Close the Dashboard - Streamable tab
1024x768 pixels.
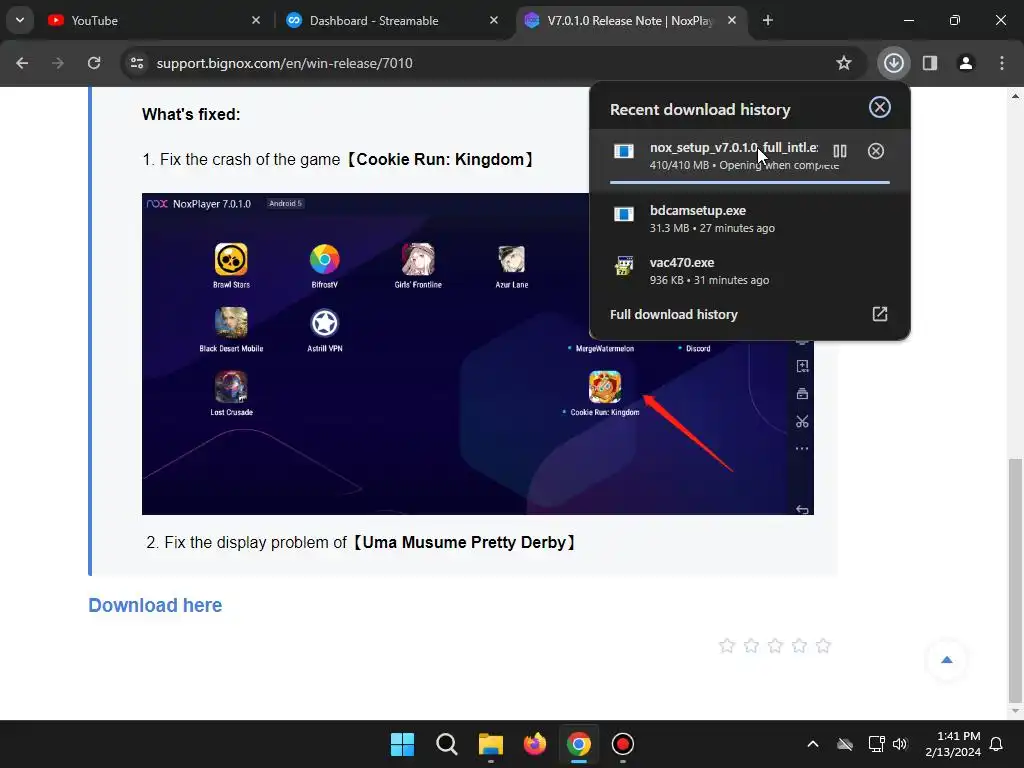click(x=494, y=21)
